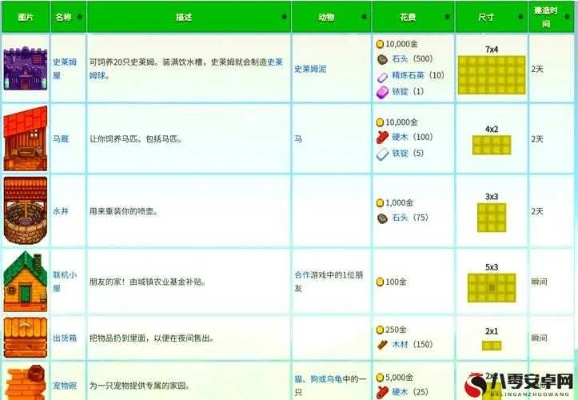Follow the 石头 link with quantity 500
This screenshot has height=400, width=578.
(400, 59)
